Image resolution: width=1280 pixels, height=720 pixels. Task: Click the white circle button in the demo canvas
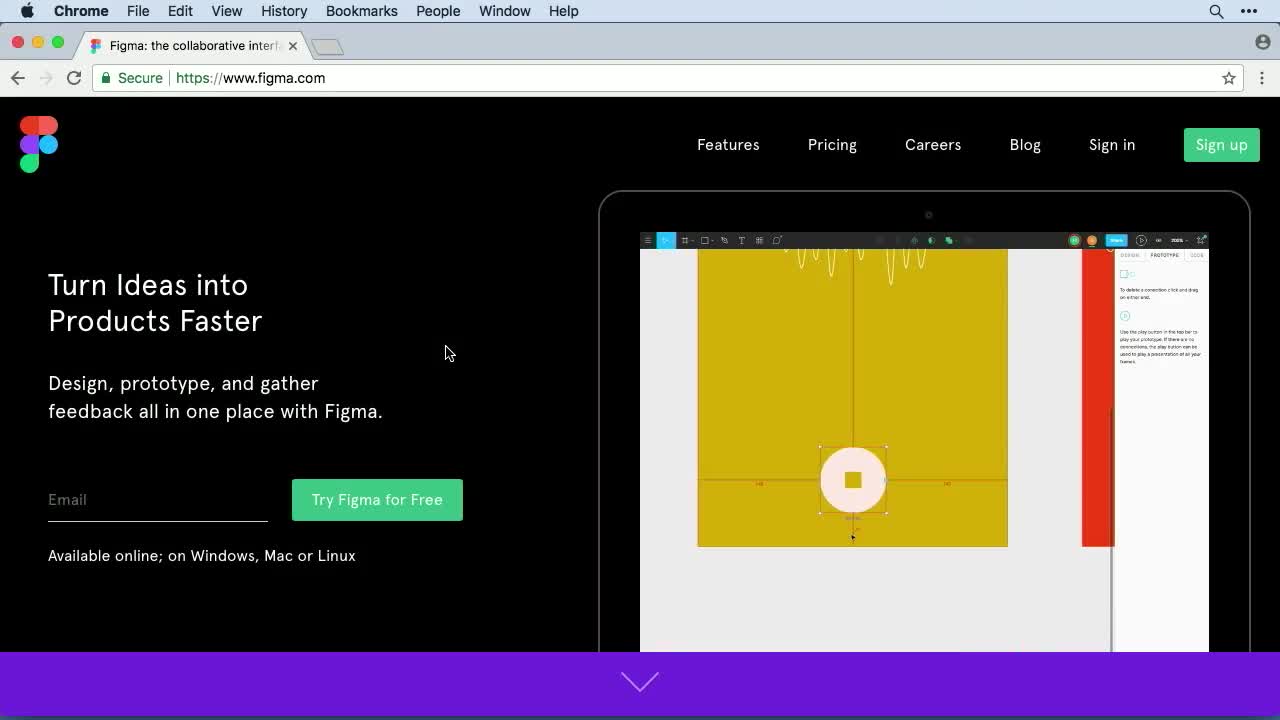pyautogui.click(x=853, y=480)
